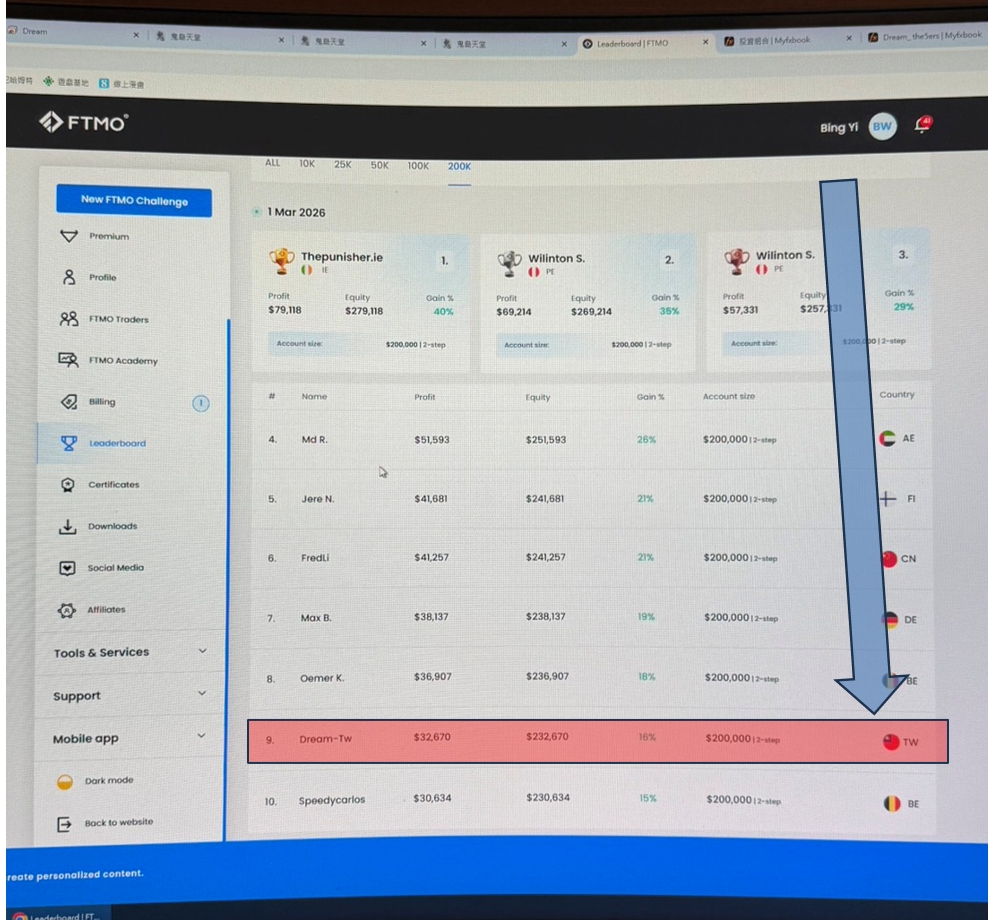The height and width of the screenshot is (920, 993).
Task: Click the UAE flag in Md R. row
Action: [x=887, y=438]
